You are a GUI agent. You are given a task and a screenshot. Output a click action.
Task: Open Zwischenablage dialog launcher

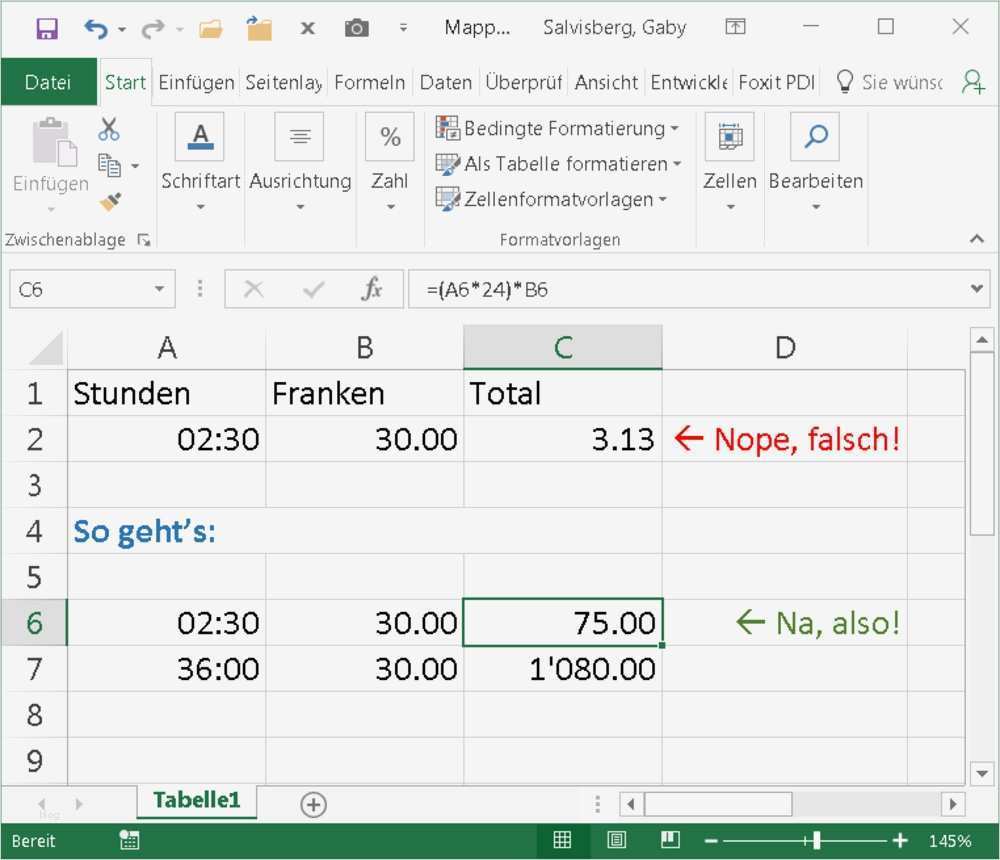point(144,240)
